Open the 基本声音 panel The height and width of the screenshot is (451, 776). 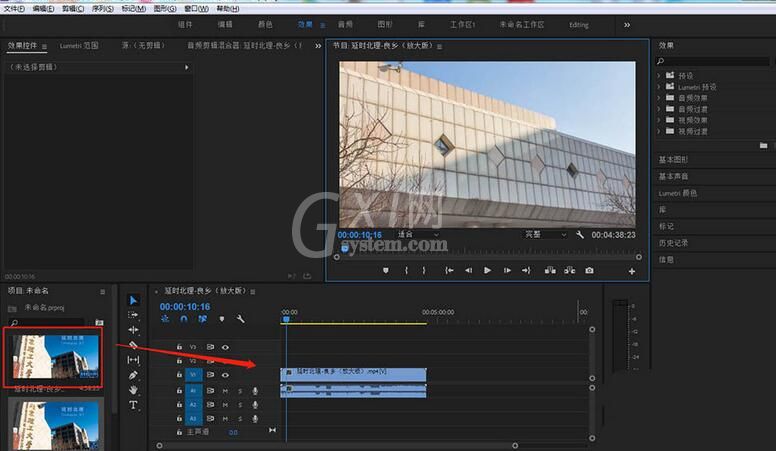coord(673,176)
